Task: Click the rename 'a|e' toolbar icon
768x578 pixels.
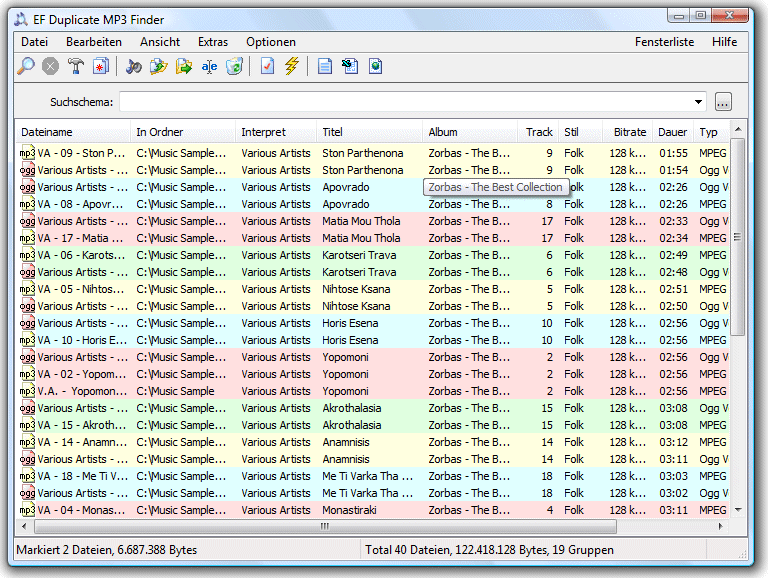Action: click(x=209, y=67)
